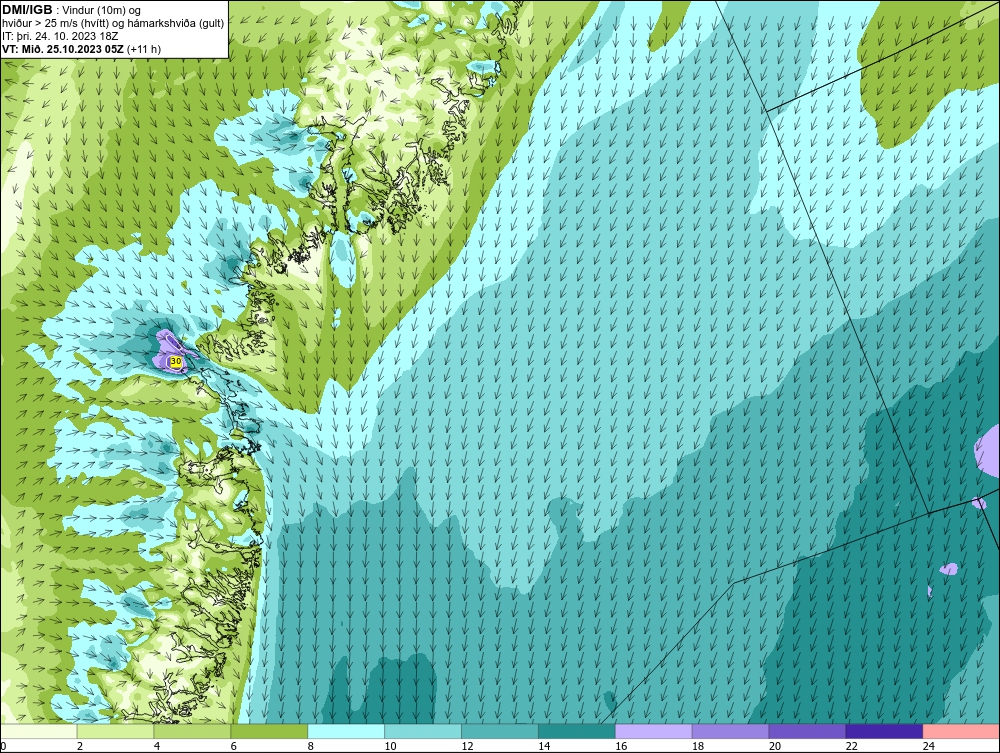Click the 4-6 m/s green legend swatch
This screenshot has height=753, width=1000.
coord(192,731)
